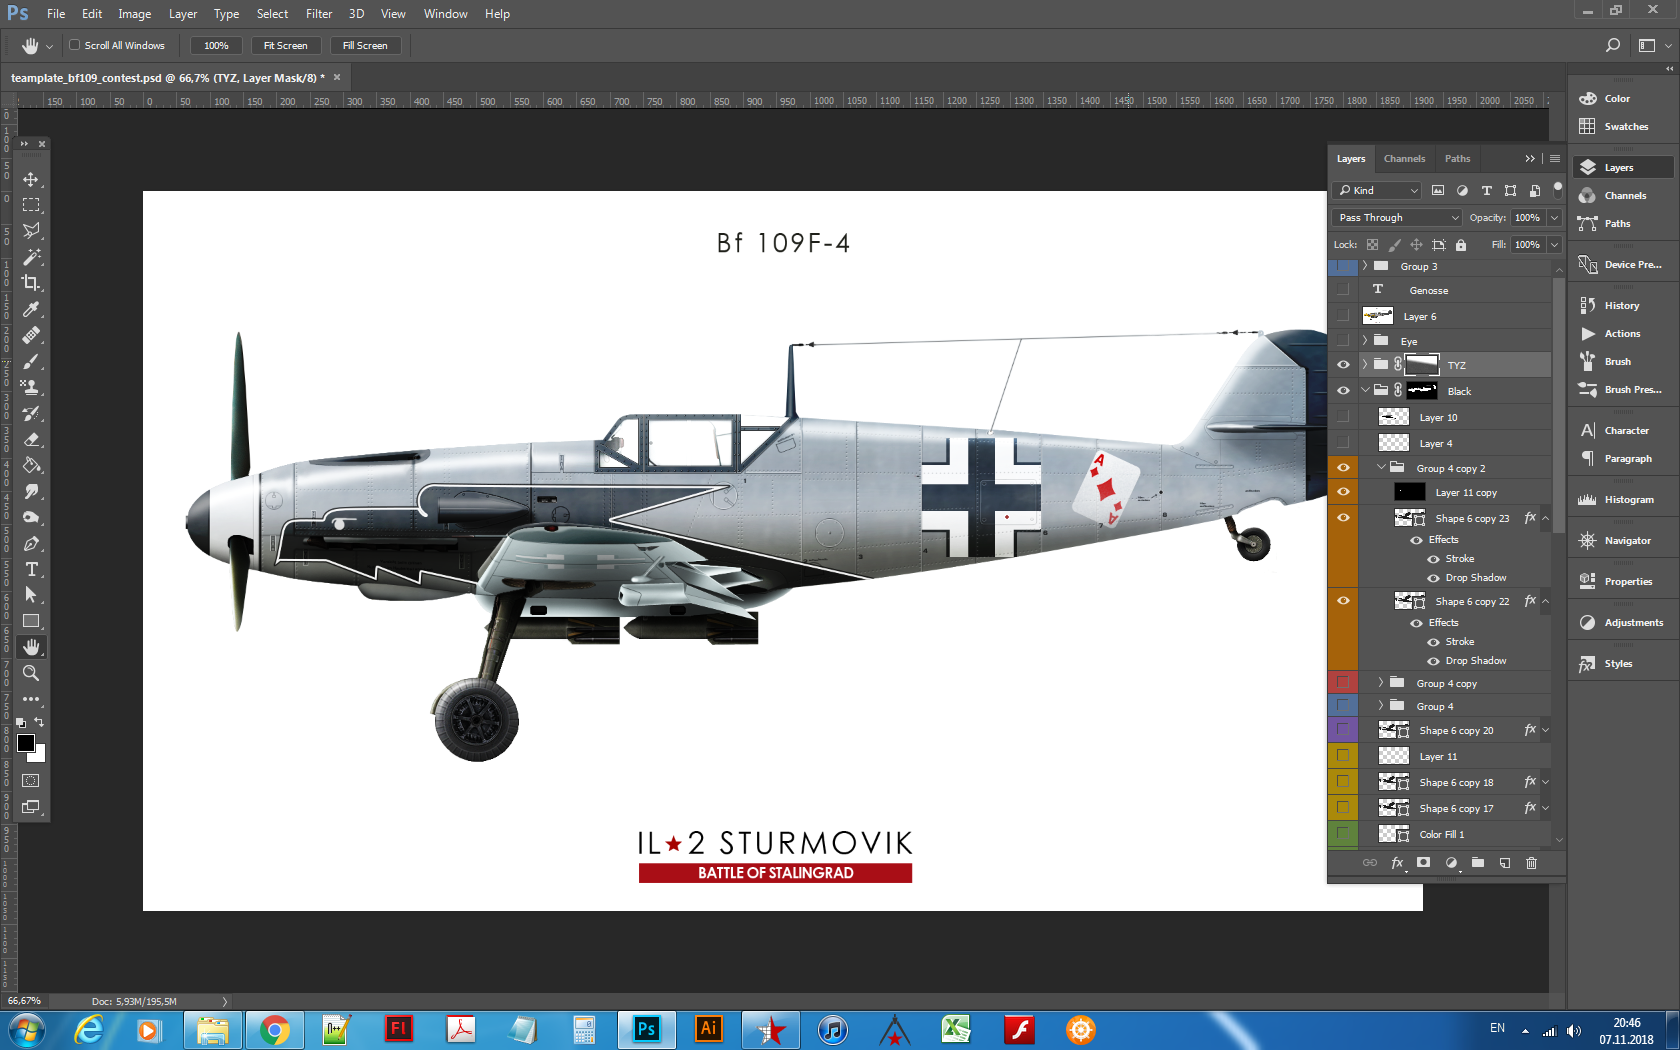The width and height of the screenshot is (1680, 1050).
Task: Select the Eyedropper tool
Action: point(31,309)
